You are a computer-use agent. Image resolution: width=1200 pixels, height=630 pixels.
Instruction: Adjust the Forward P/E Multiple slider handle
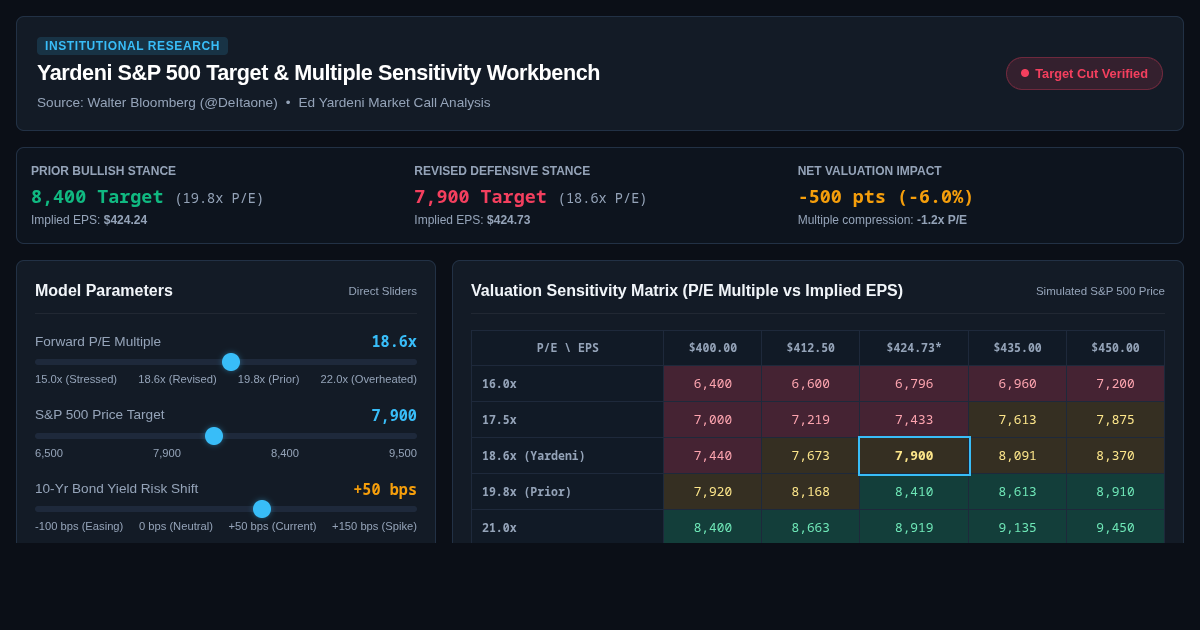(231, 362)
